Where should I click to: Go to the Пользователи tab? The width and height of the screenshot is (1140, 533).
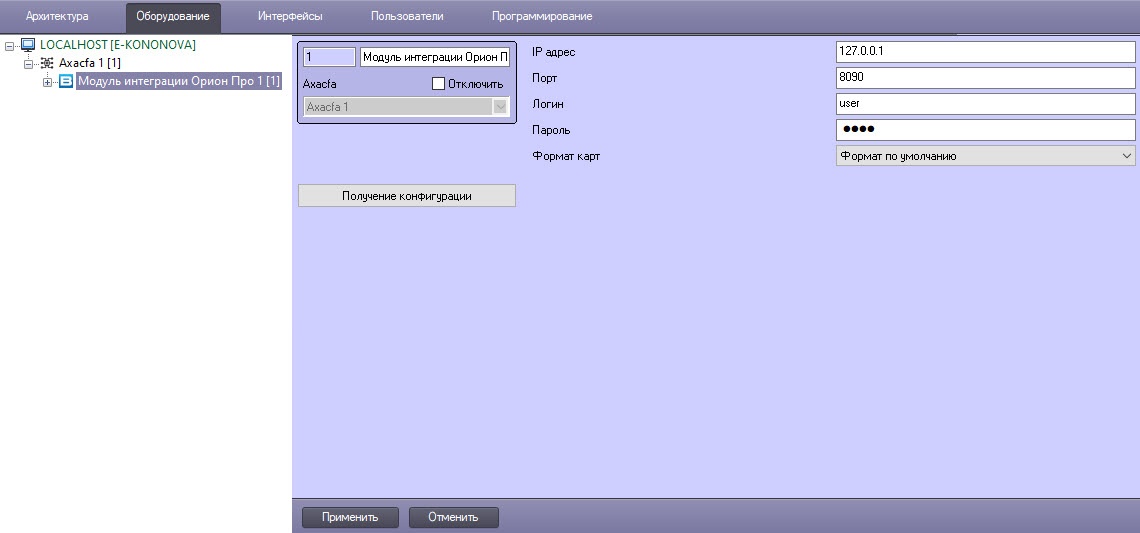coord(407,16)
